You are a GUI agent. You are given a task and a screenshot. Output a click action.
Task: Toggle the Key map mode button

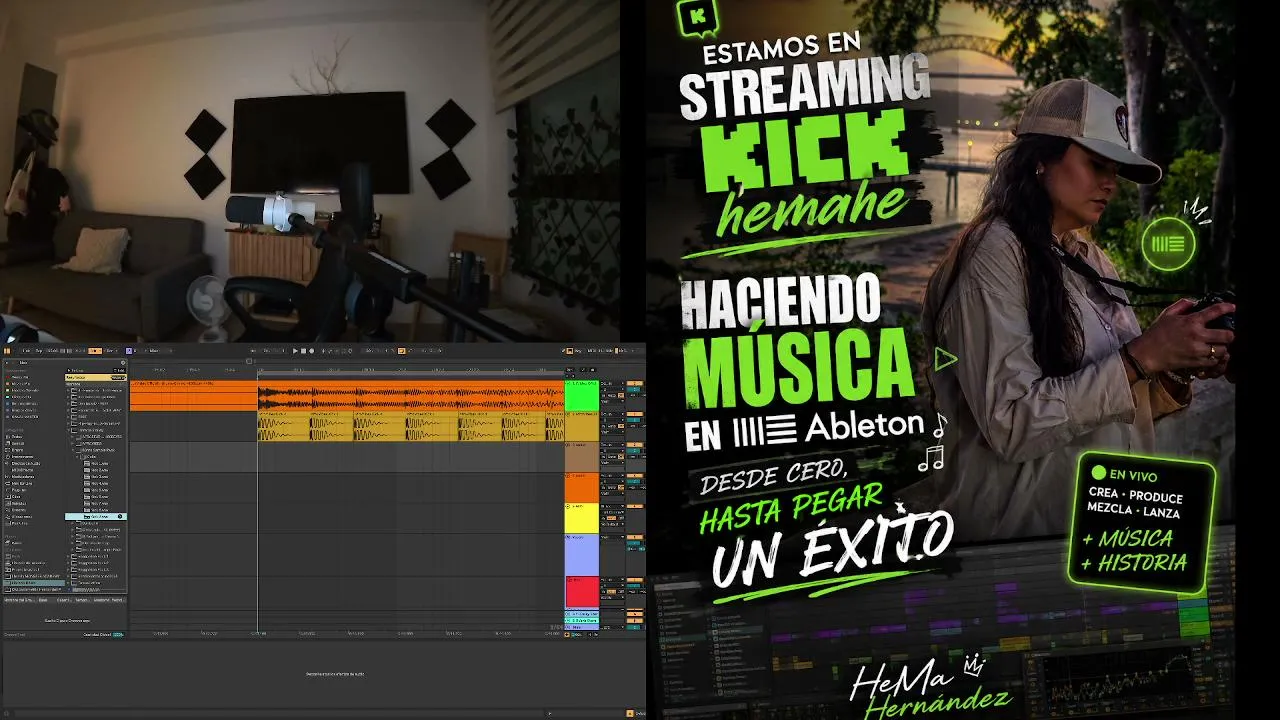coord(578,351)
